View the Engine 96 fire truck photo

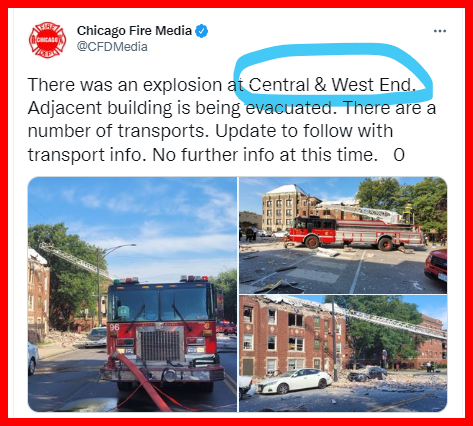[132, 294]
